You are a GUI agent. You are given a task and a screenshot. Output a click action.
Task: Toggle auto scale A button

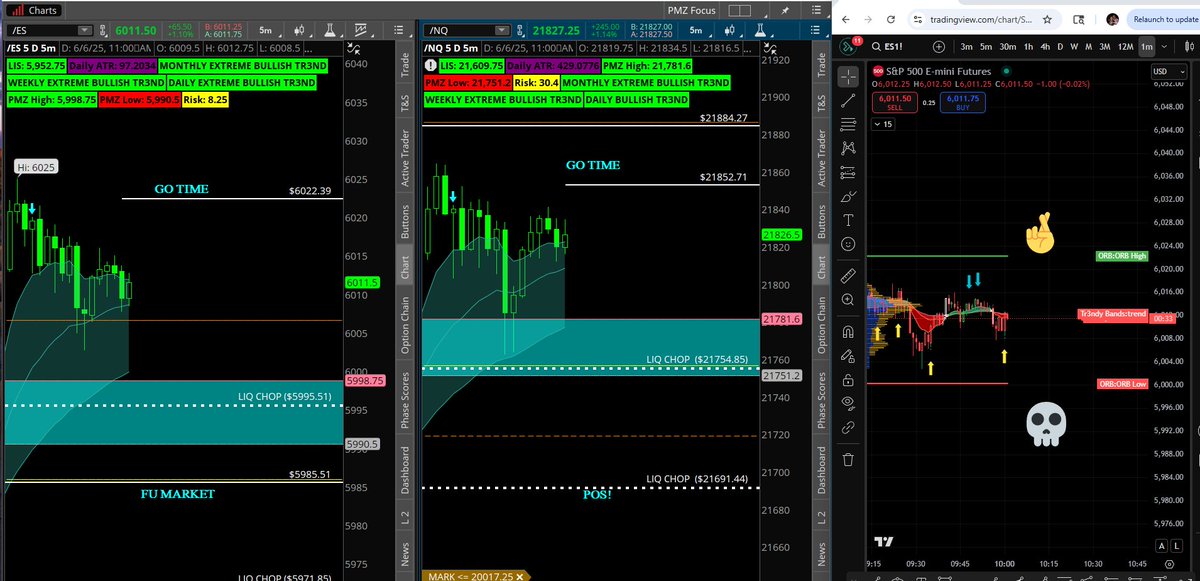[1162, 546]
